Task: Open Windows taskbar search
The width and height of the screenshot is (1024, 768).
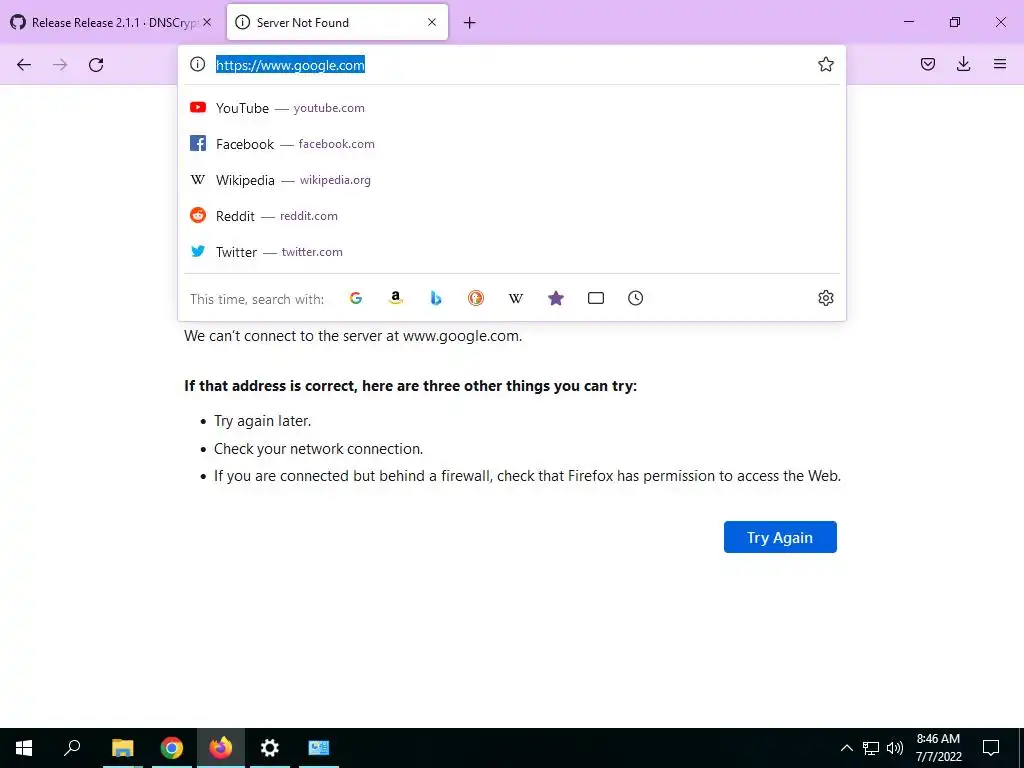Action: 72,748
